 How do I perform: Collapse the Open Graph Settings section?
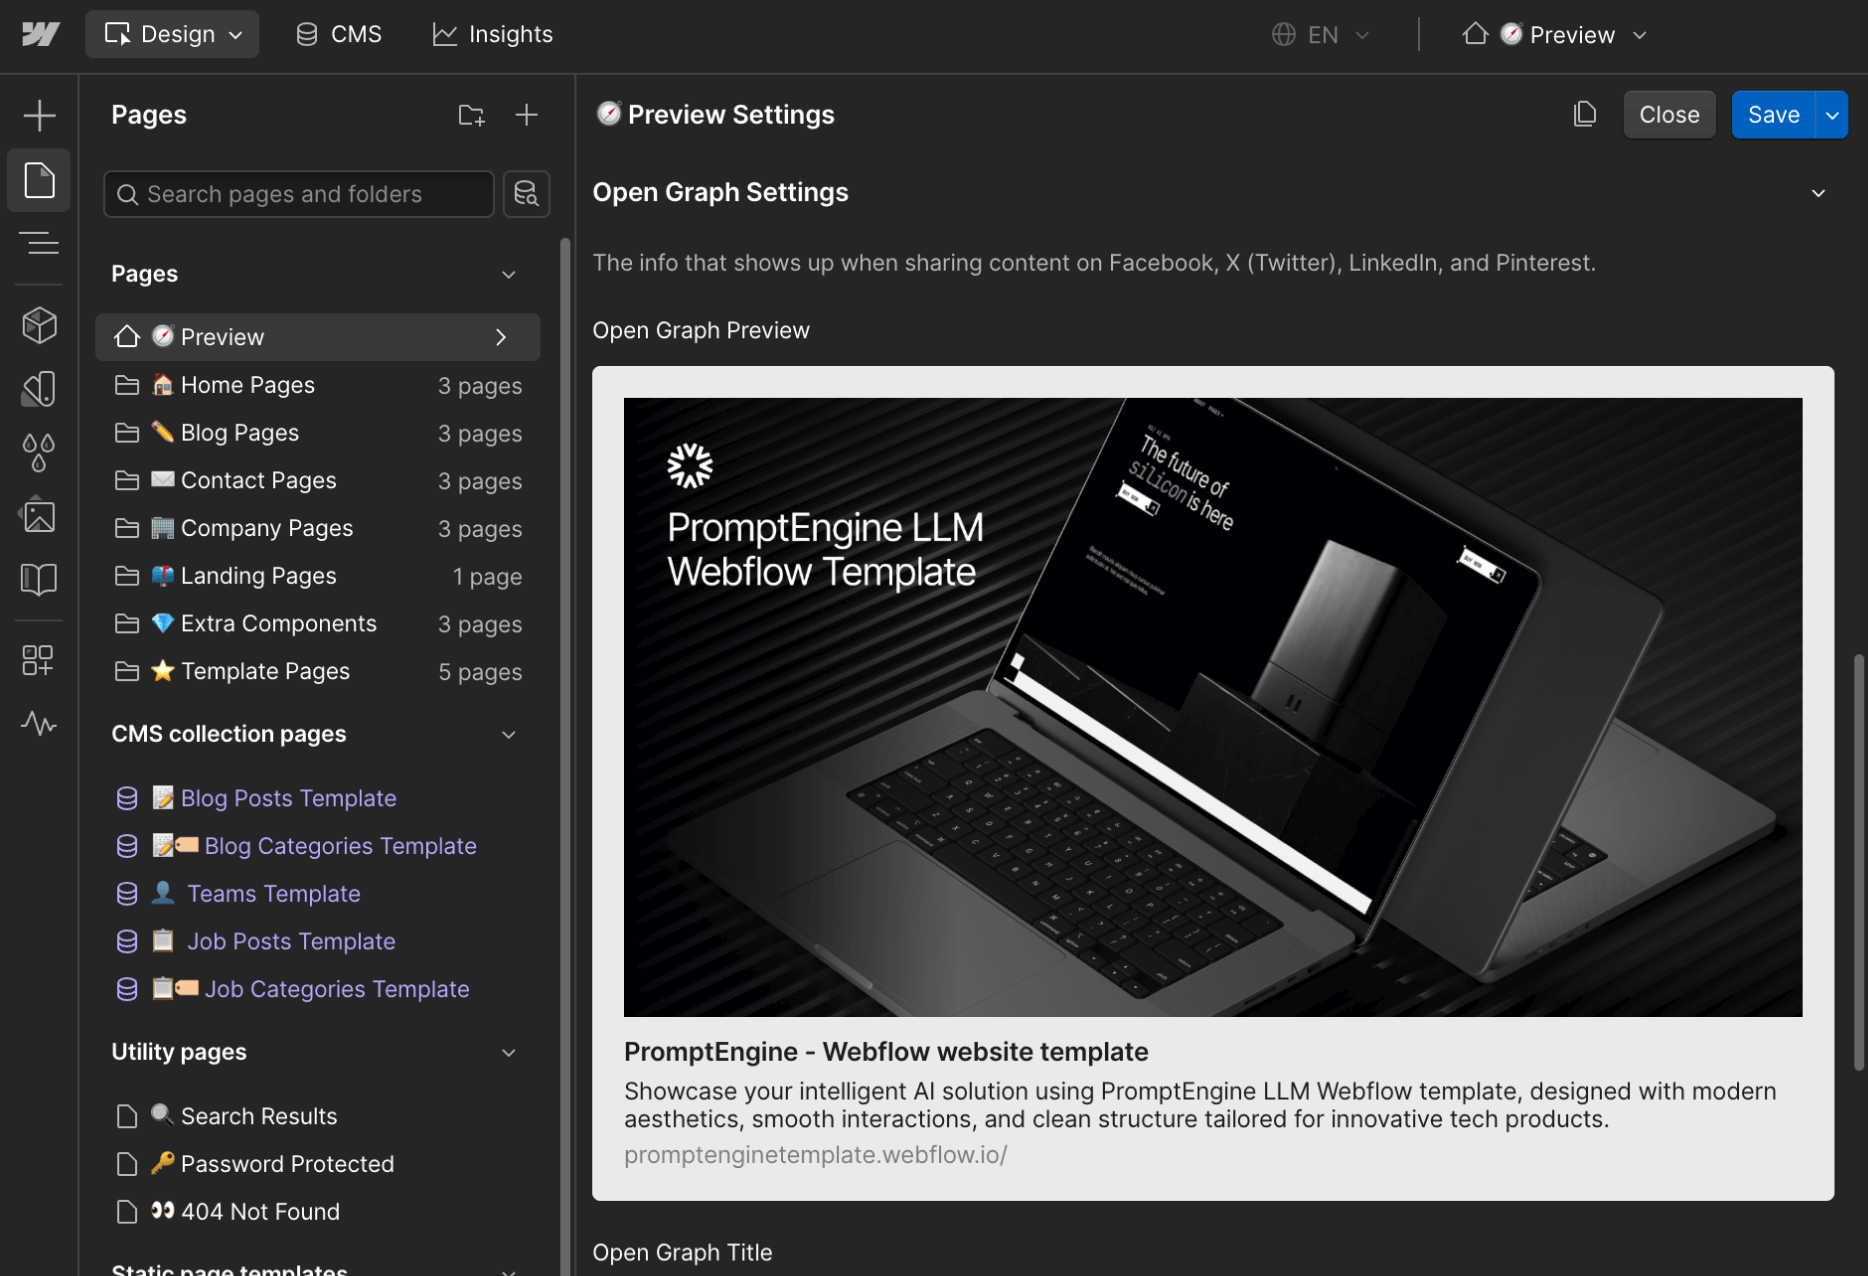click(1819, 192)
